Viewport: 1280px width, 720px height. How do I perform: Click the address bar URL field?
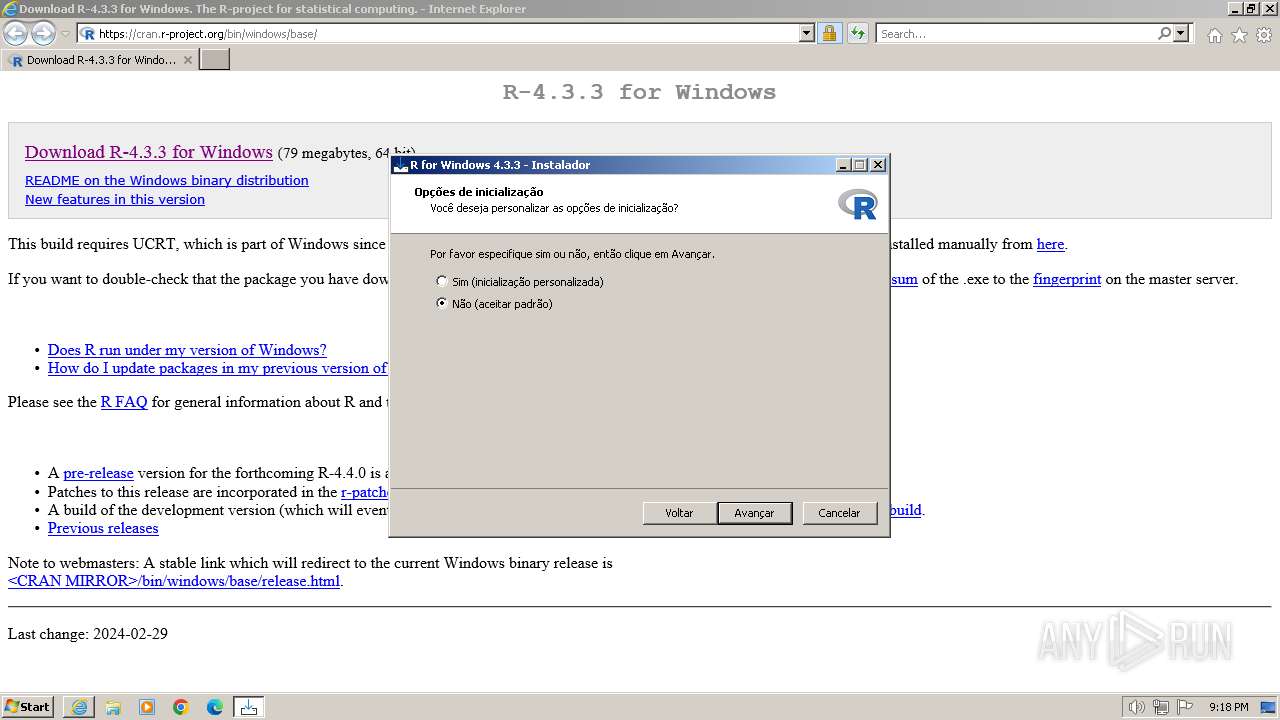pyautogui.click(x=447, y=34)
